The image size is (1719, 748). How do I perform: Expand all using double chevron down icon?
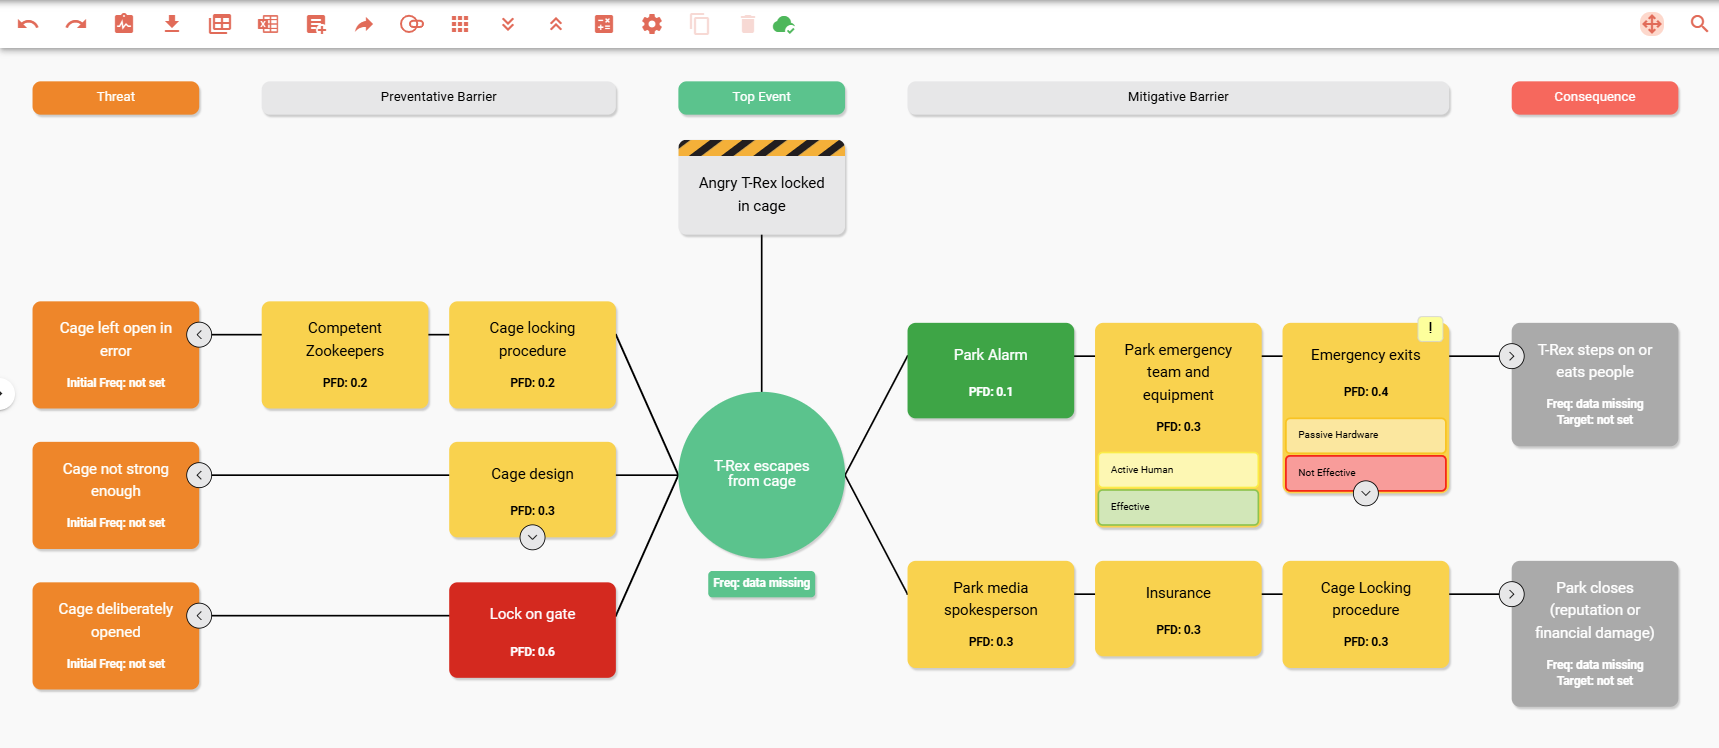tap(508, 24)
